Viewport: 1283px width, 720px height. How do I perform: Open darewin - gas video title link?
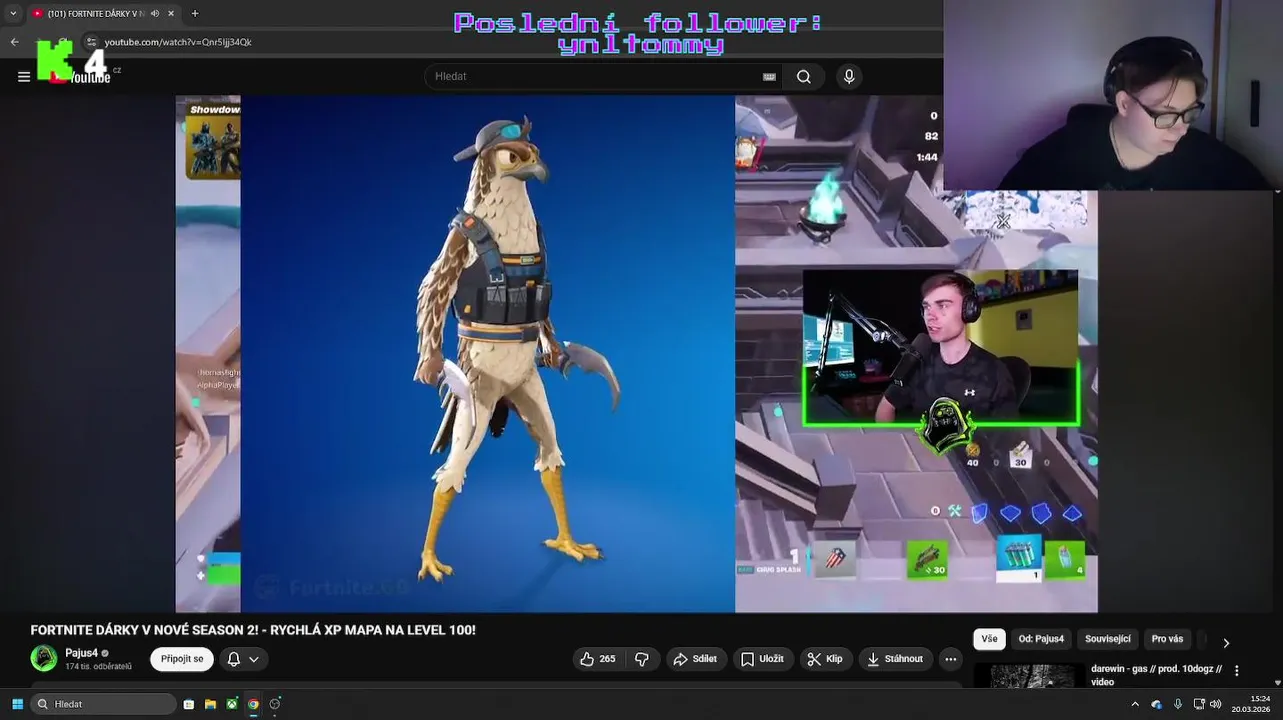[1156, 675]
